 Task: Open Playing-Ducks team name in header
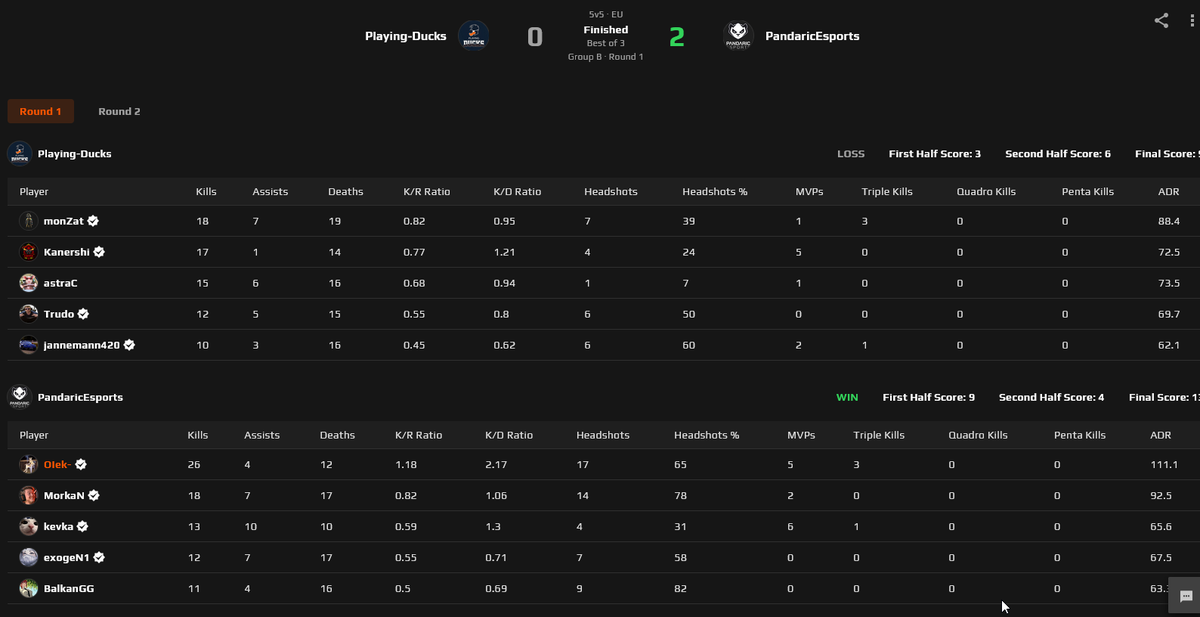(406, 37)
